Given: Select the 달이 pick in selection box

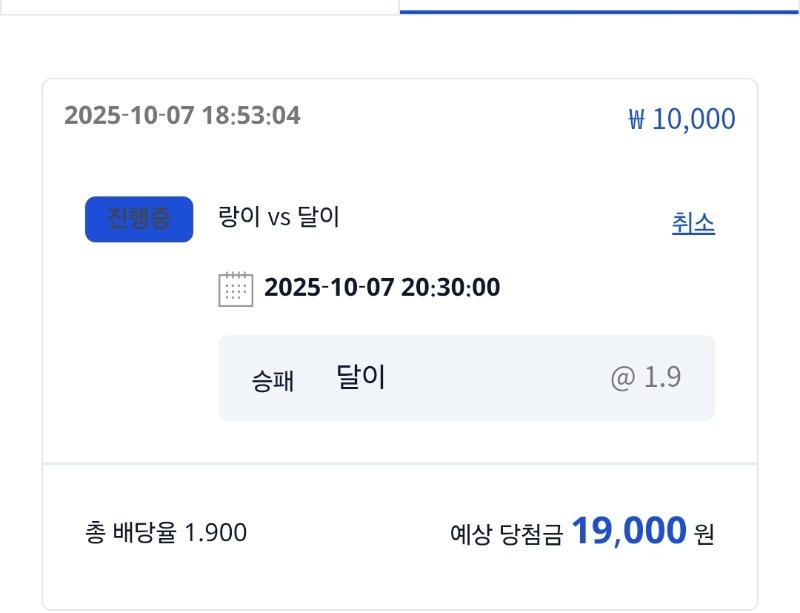Looking at the screenshot, I should [361, 377].
